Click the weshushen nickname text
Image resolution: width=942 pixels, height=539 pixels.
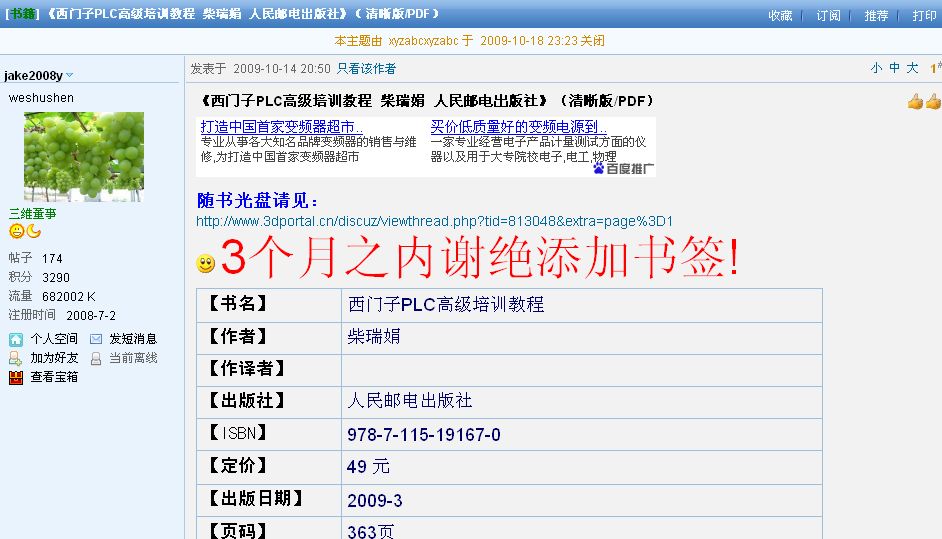click(41, 97)
